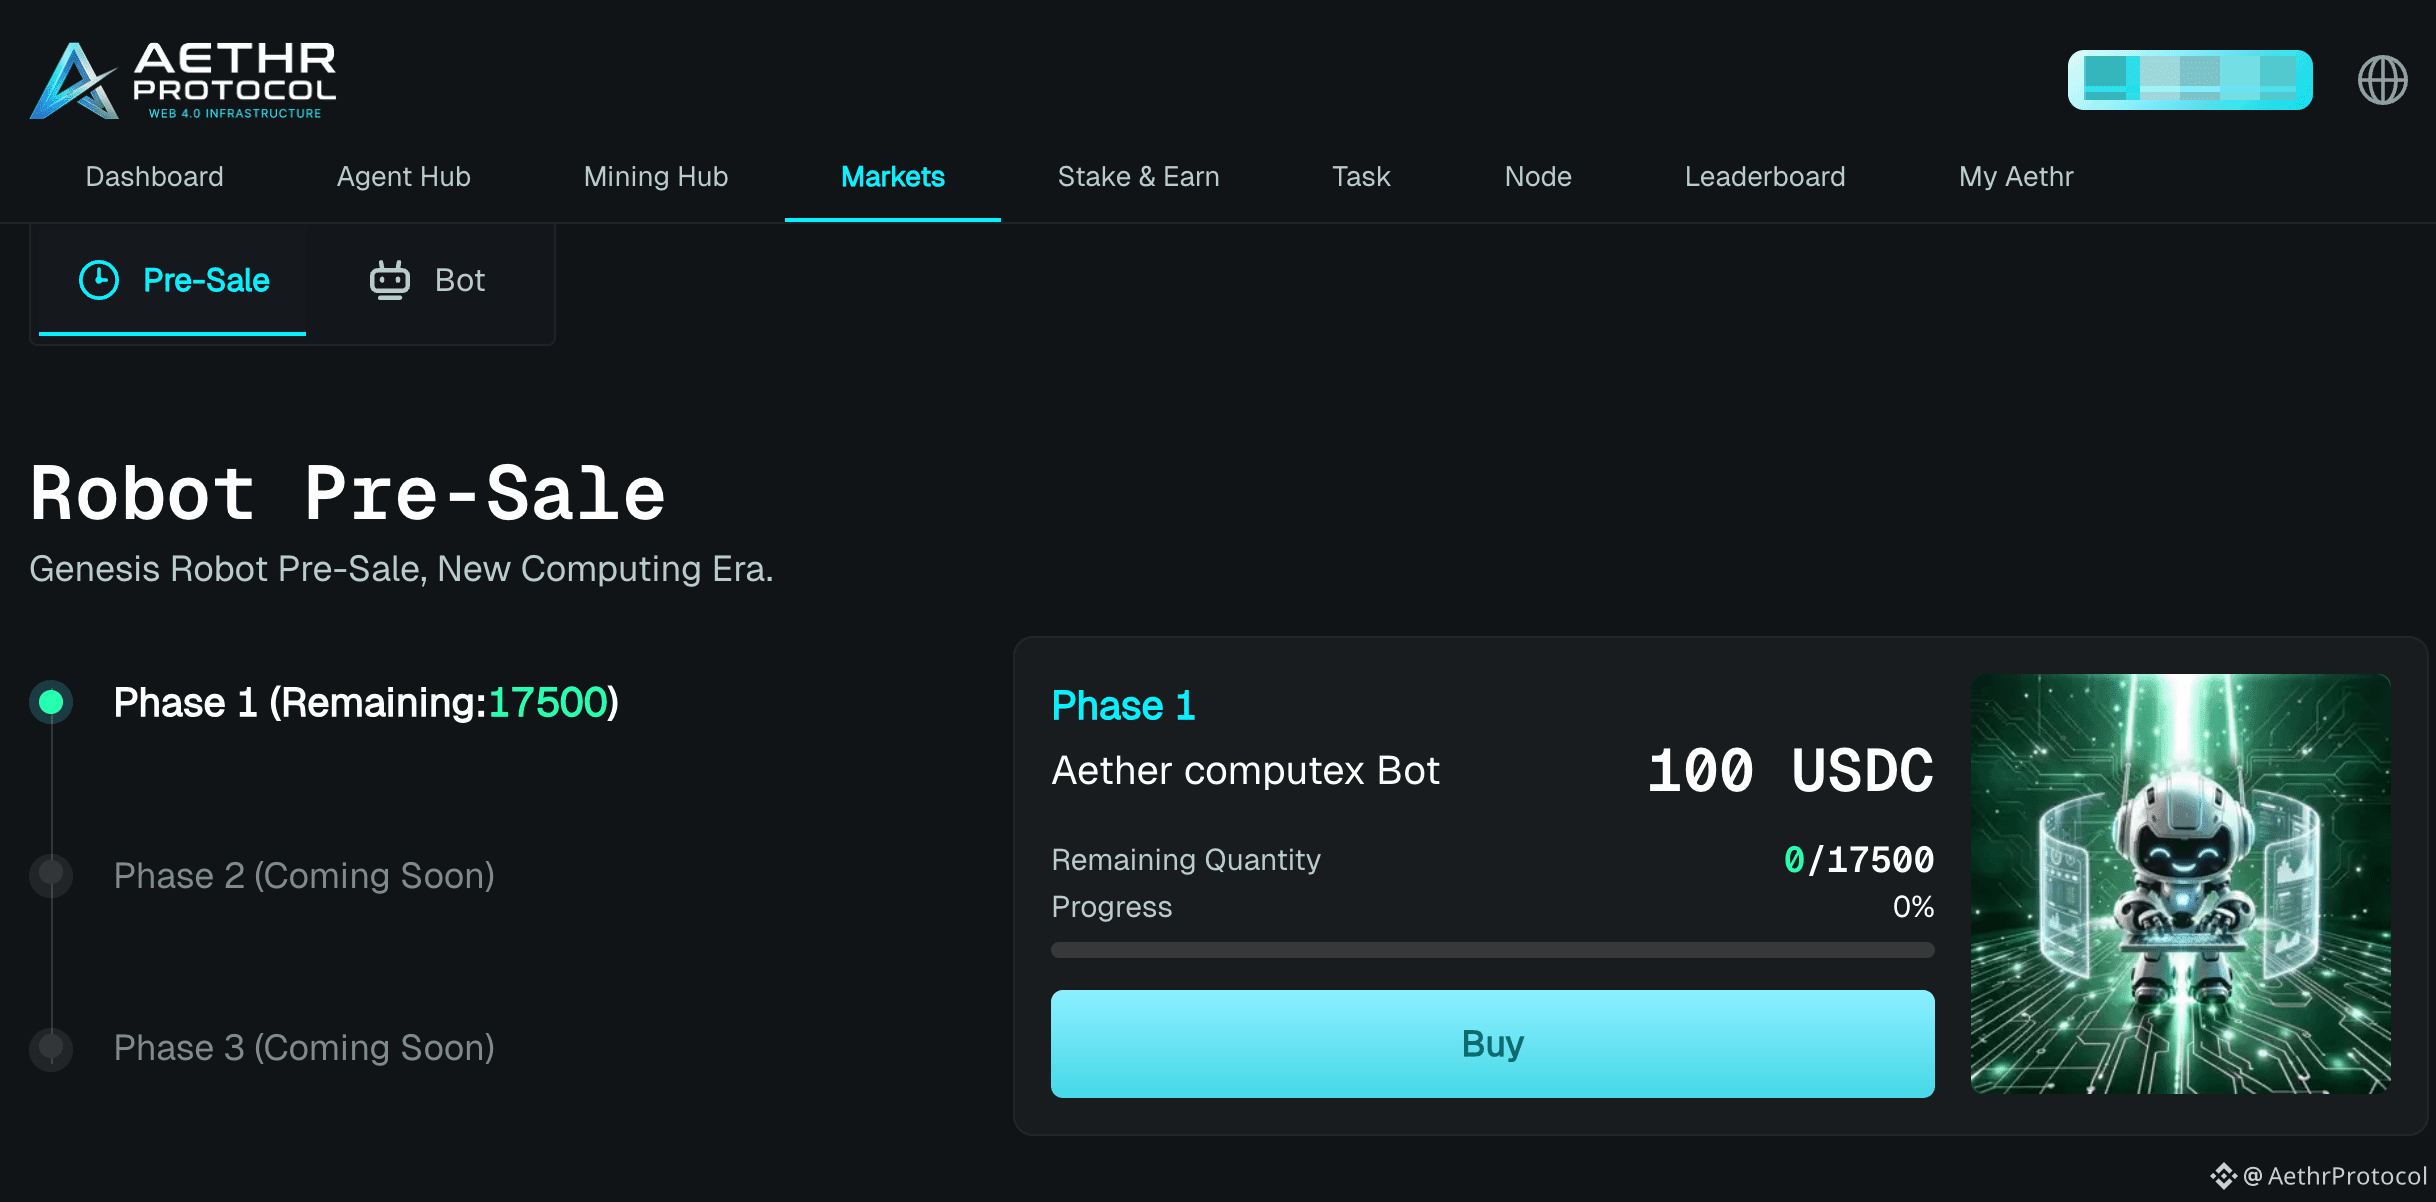Viewport: 2436px width, 1202px height.
Task: Click the Remaining Quantity label
Action: tap(1186, 860)
